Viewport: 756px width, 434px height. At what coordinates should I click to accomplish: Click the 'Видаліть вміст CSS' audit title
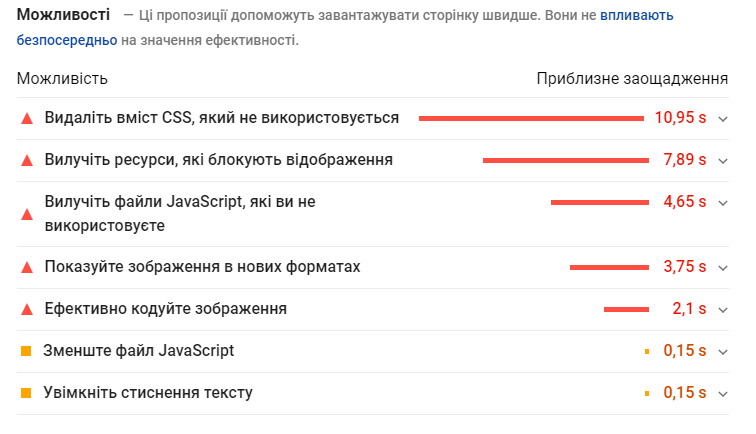(222, 118)
